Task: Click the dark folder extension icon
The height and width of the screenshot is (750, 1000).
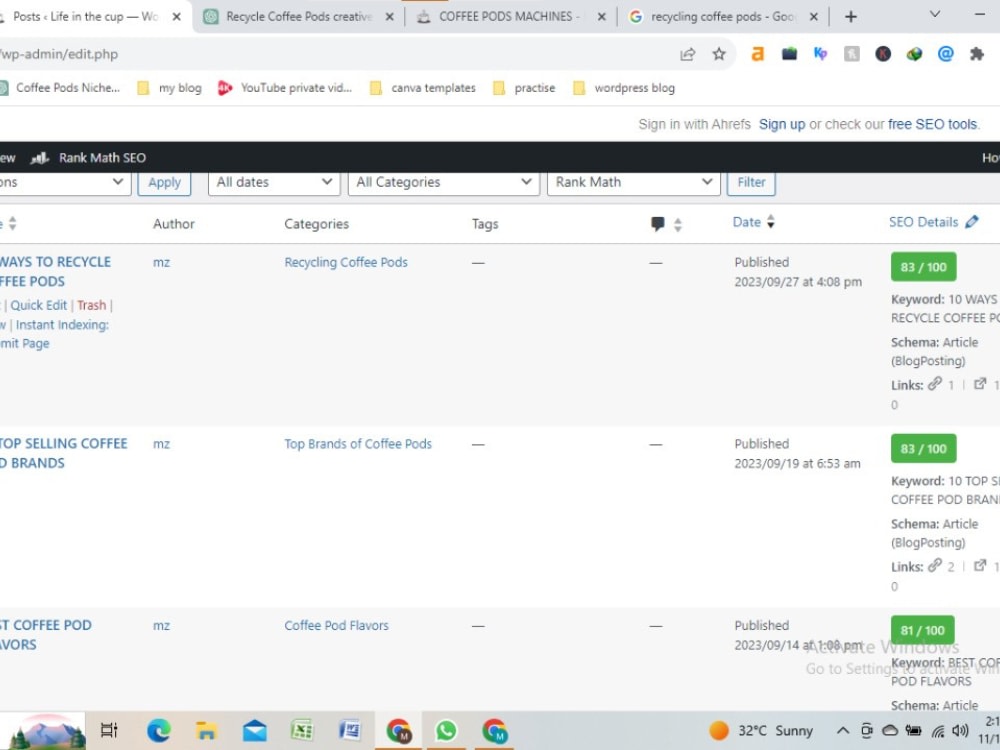Action: [x=789, y=54]
